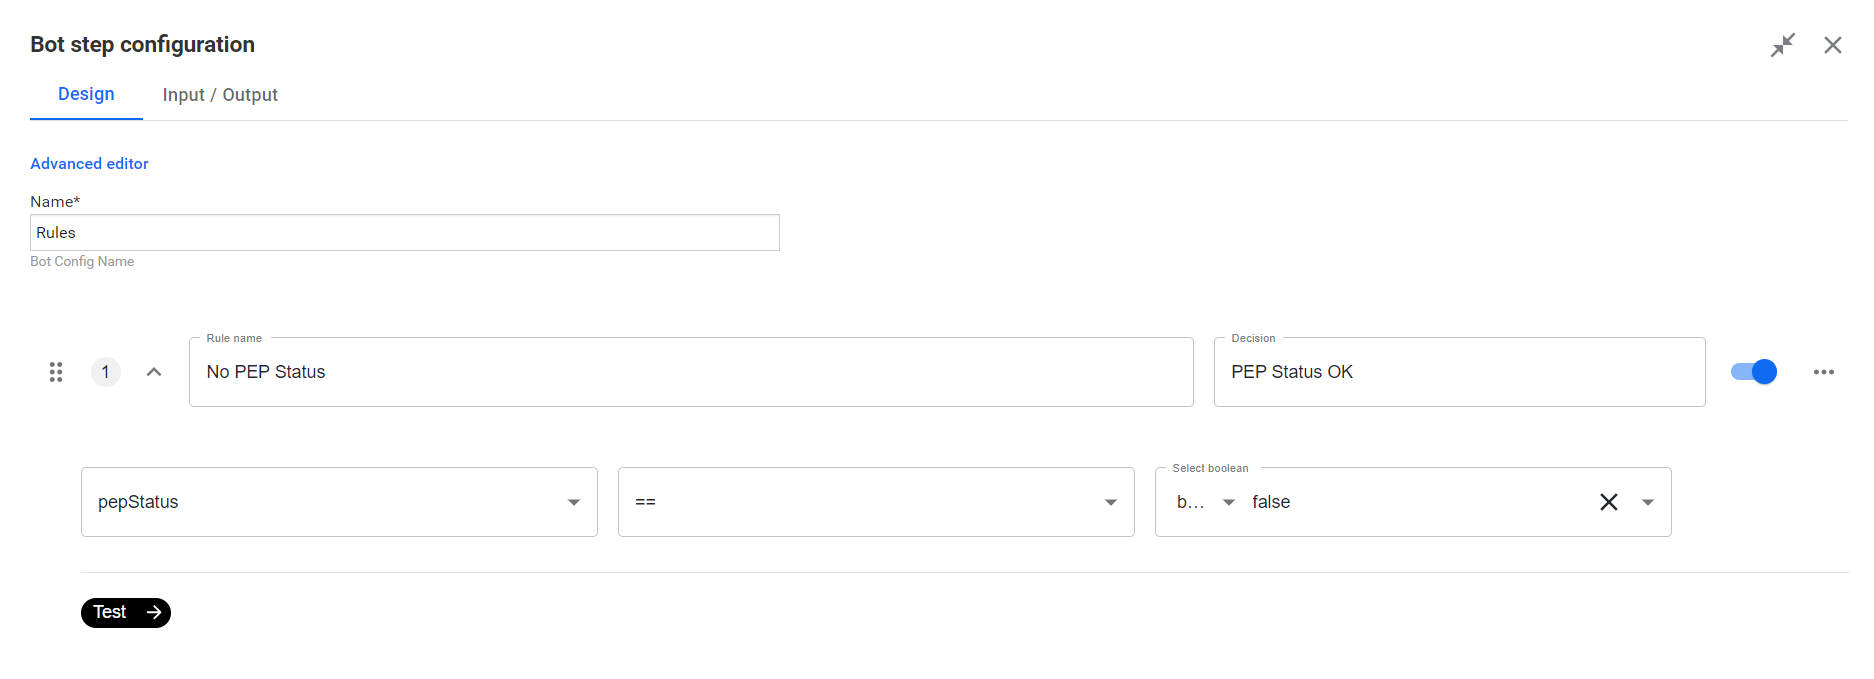
Task: Click the arrow icon in the Test button
Action: pos(154,612)
